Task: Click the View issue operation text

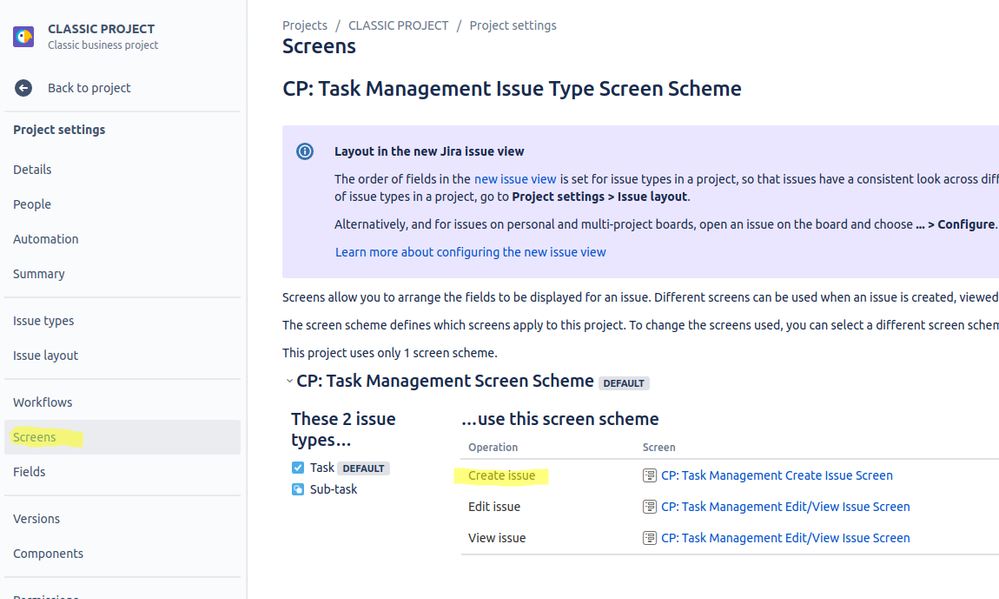Action: (x=497, y=538)
